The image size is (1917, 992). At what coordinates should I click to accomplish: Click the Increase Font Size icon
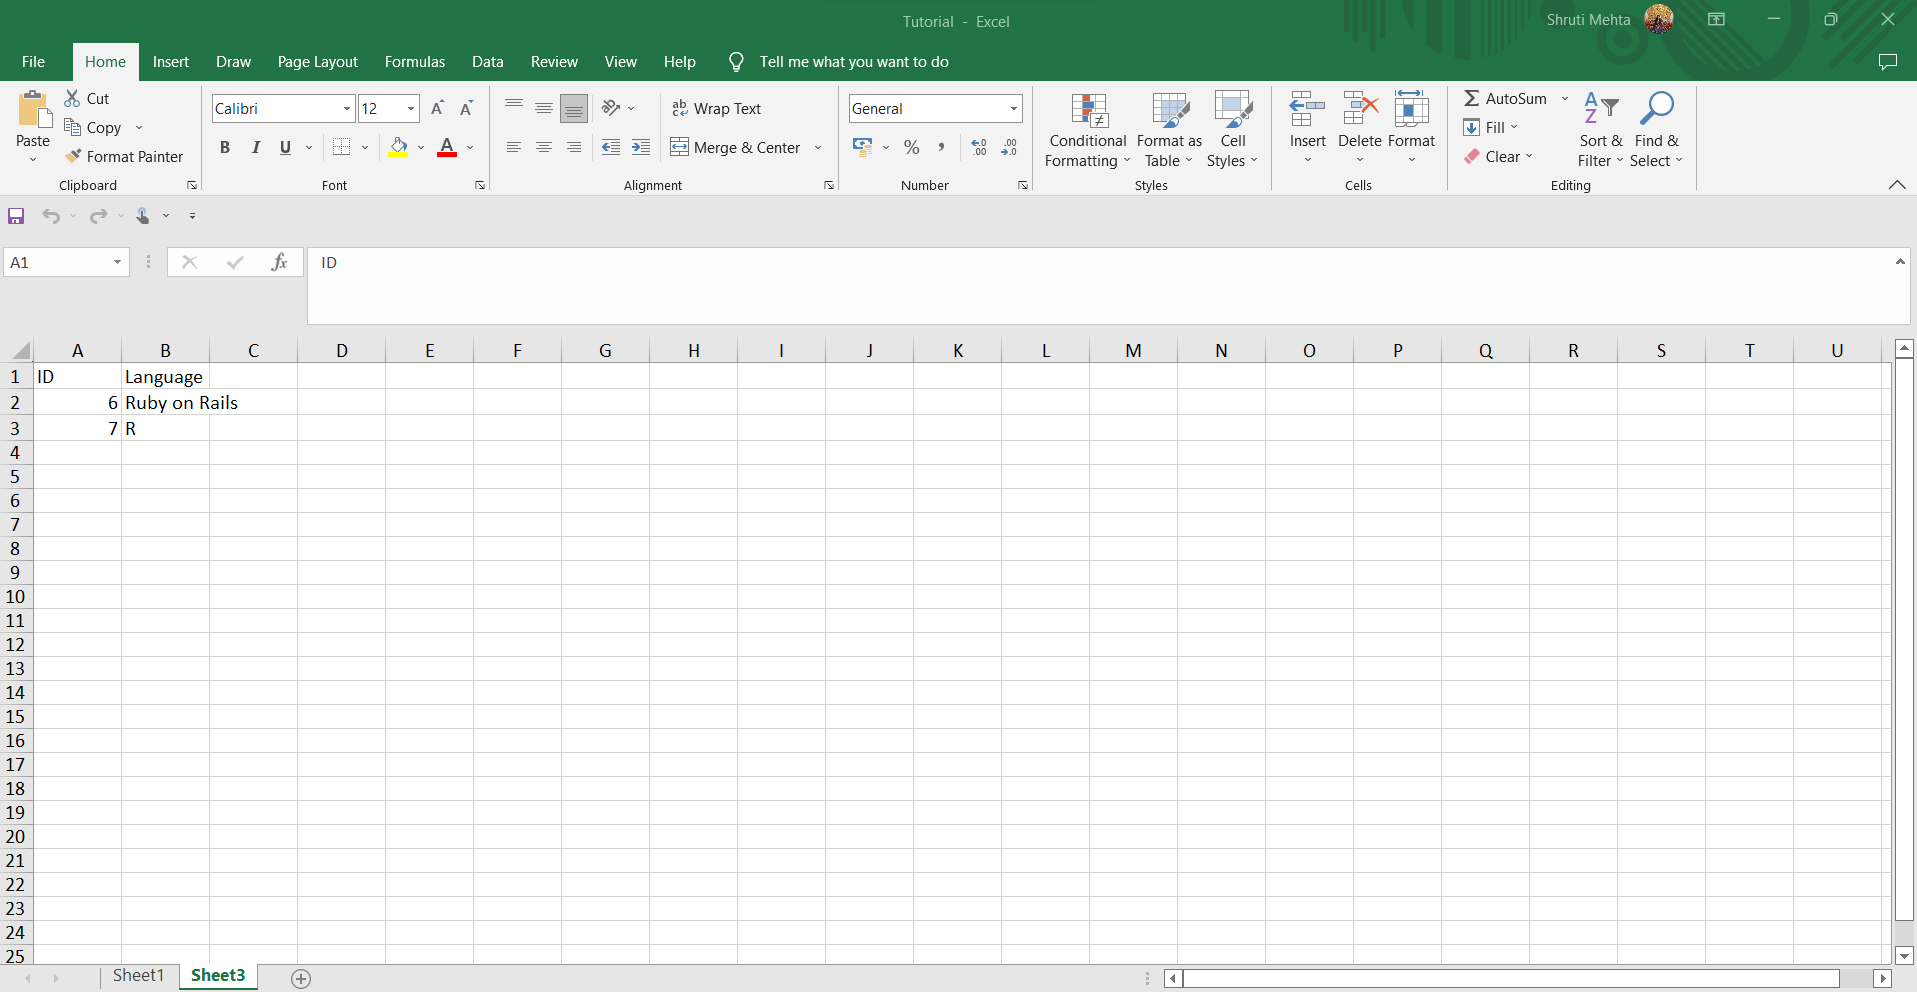pos(437,108)
